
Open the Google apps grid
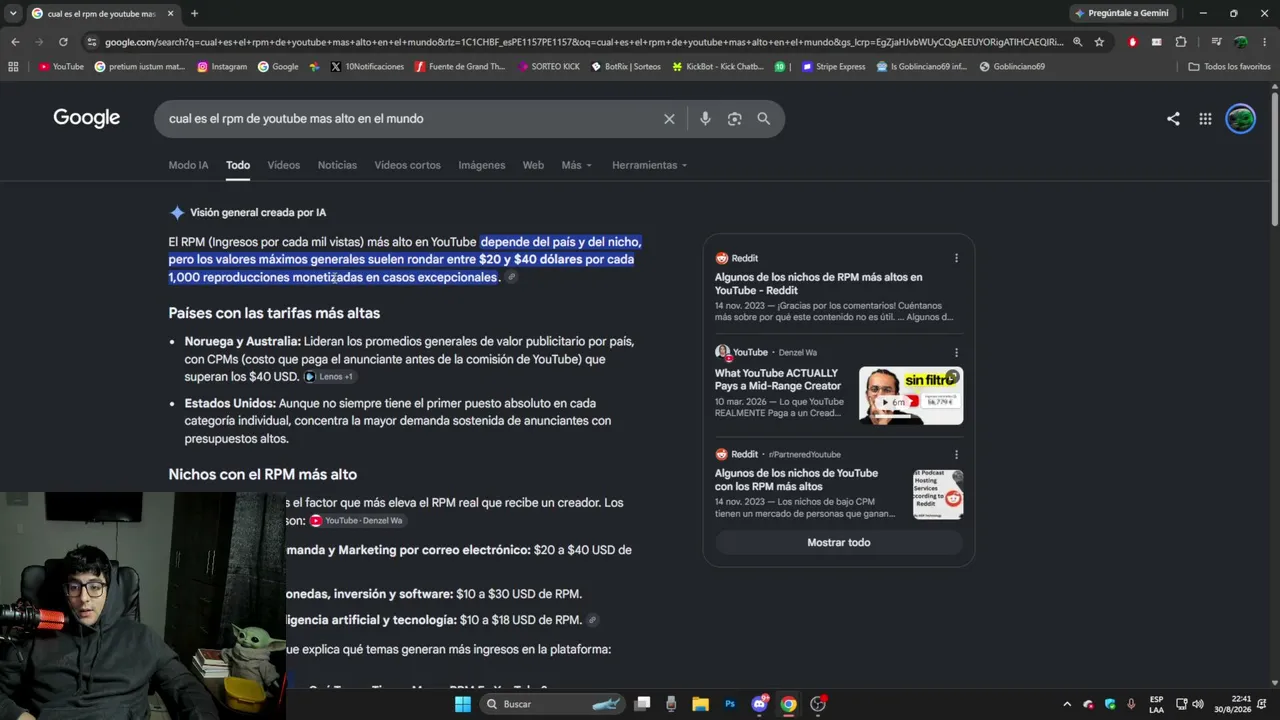point(1205,119)
